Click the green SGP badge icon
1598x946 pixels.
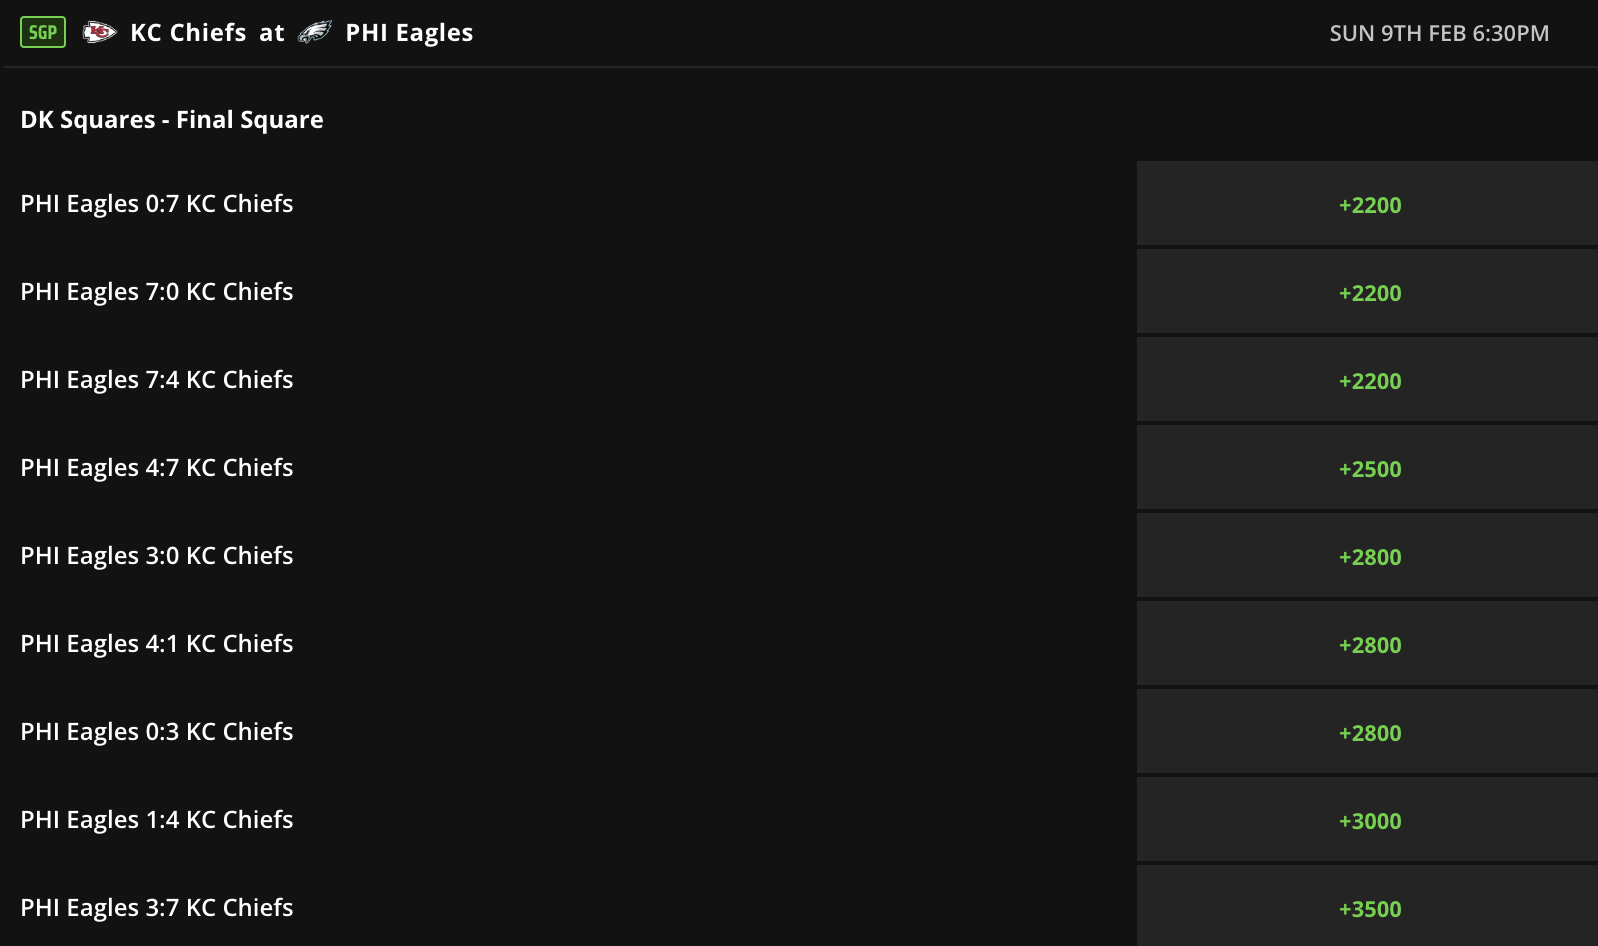pos(43,32)
